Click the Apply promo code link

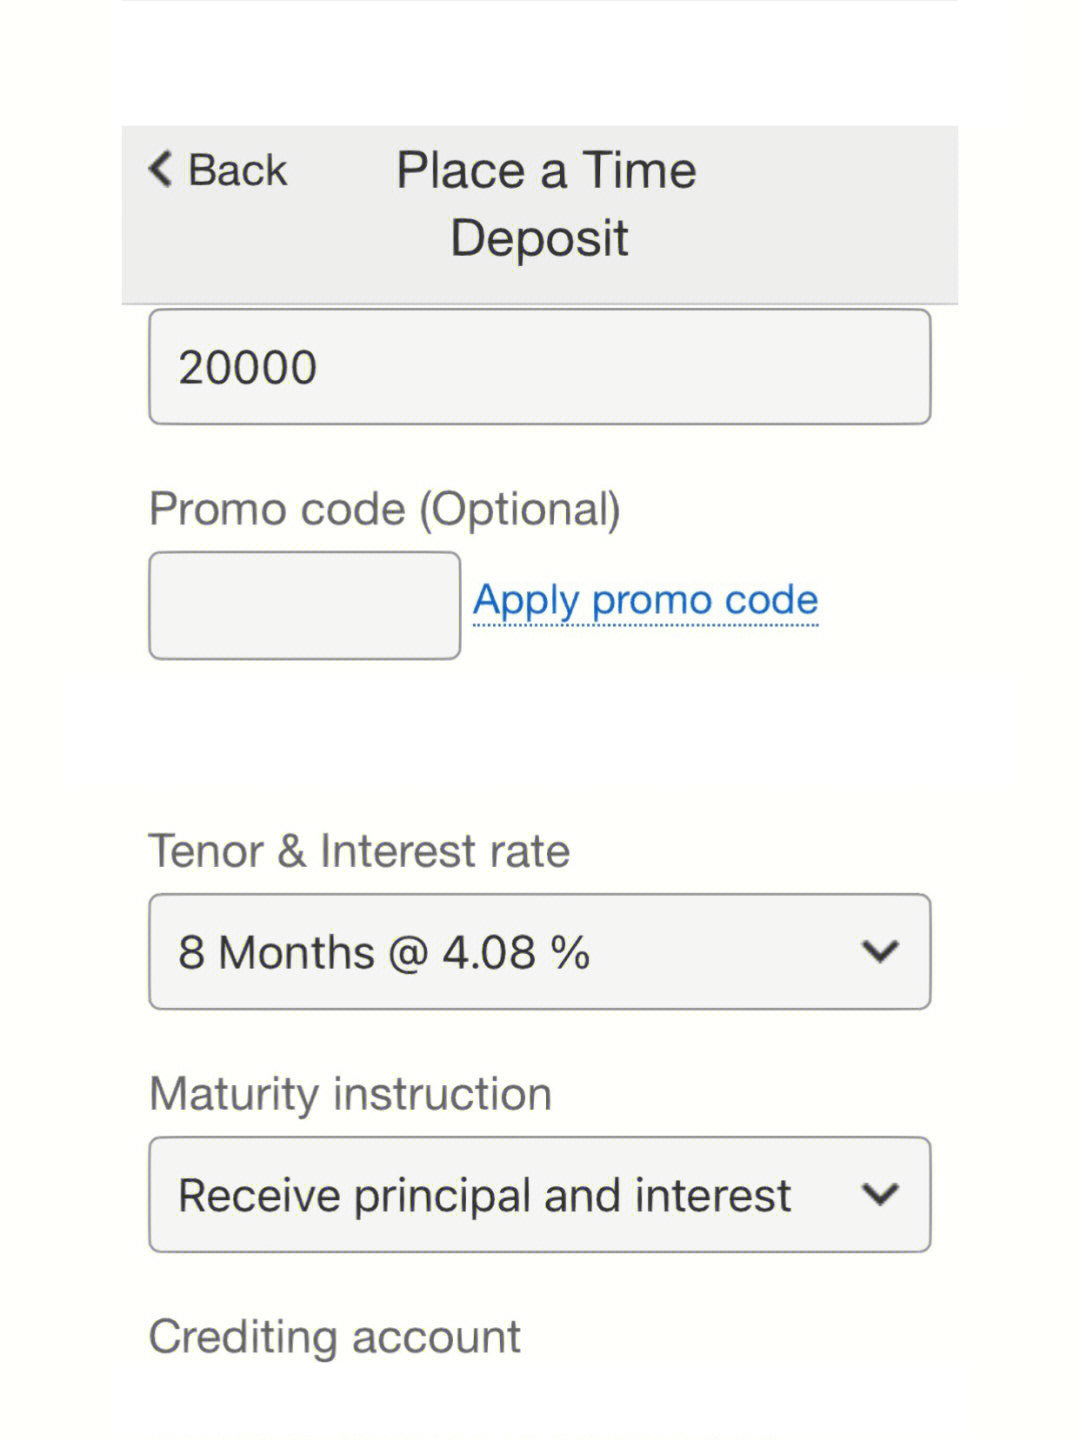point(645,600)
